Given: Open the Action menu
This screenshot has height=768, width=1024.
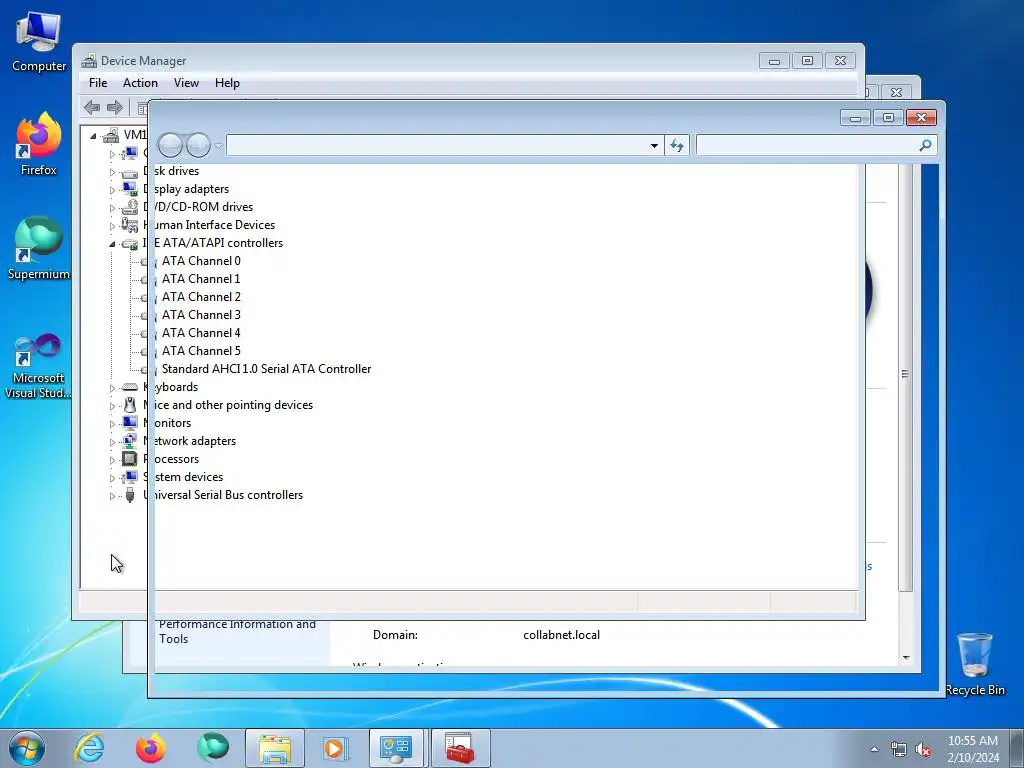Looking at the screenshot, I should click(x=140, y=83).
